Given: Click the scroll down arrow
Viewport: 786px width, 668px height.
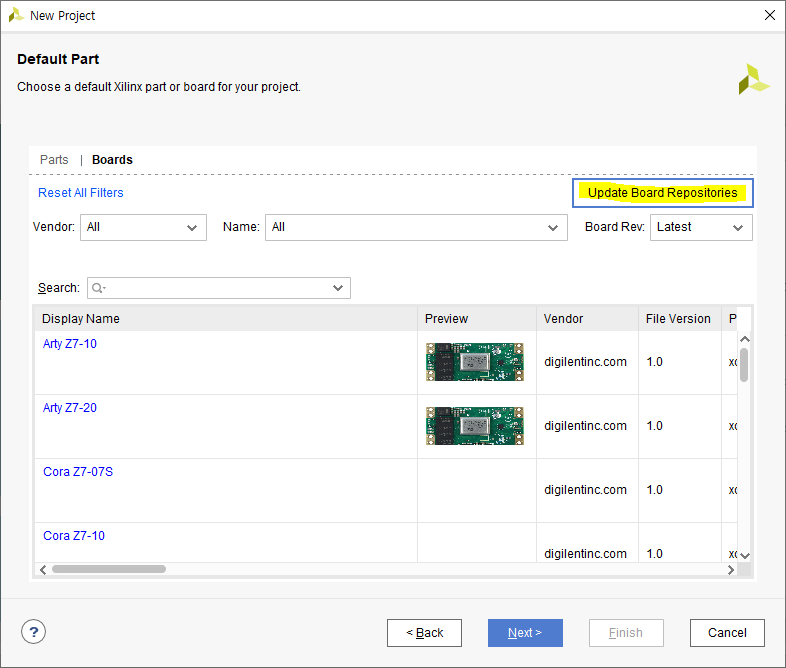Looking at the screenshot, I should tap(745, 555).
